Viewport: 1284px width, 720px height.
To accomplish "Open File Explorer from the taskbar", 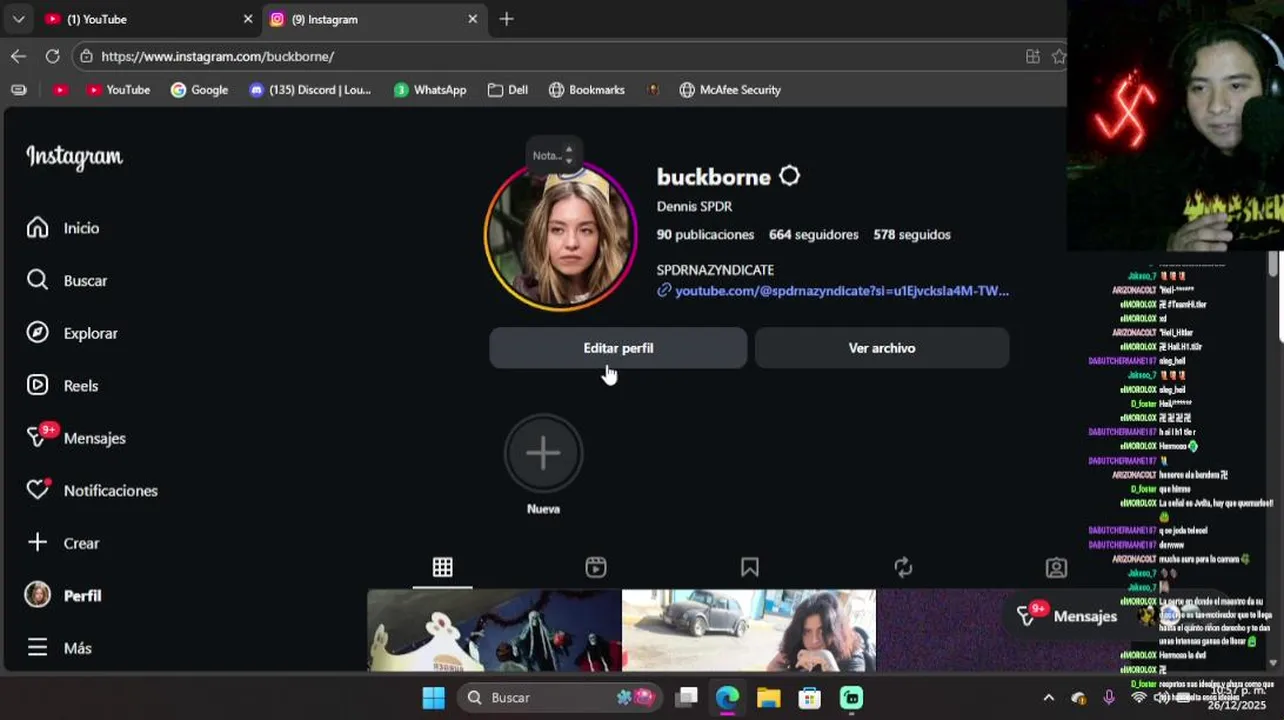I will (768, 697).
